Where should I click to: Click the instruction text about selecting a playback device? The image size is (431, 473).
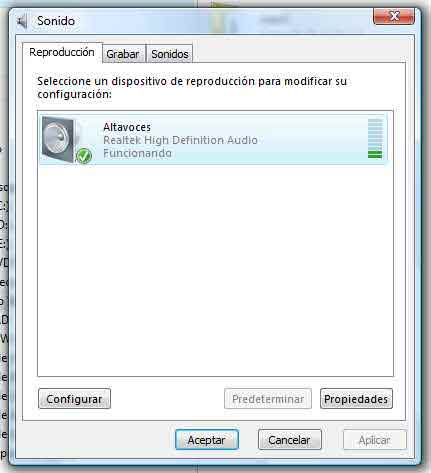point(192,87)
